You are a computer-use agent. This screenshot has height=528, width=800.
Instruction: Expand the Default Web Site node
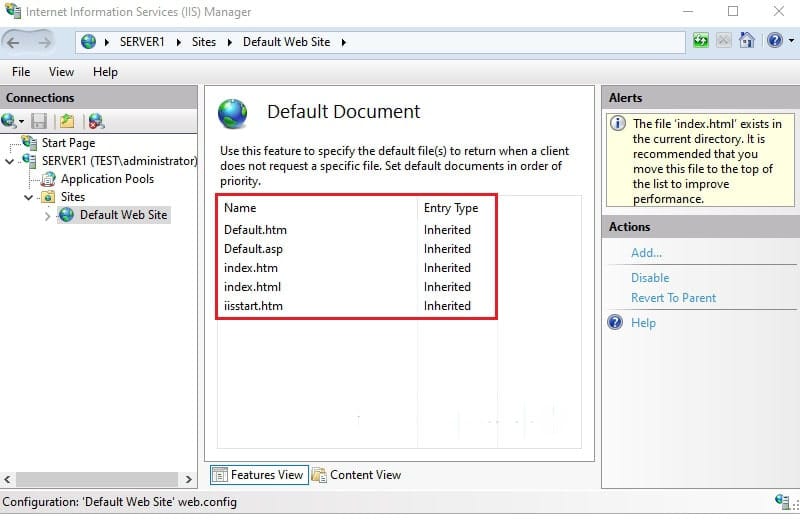[47, 216]
